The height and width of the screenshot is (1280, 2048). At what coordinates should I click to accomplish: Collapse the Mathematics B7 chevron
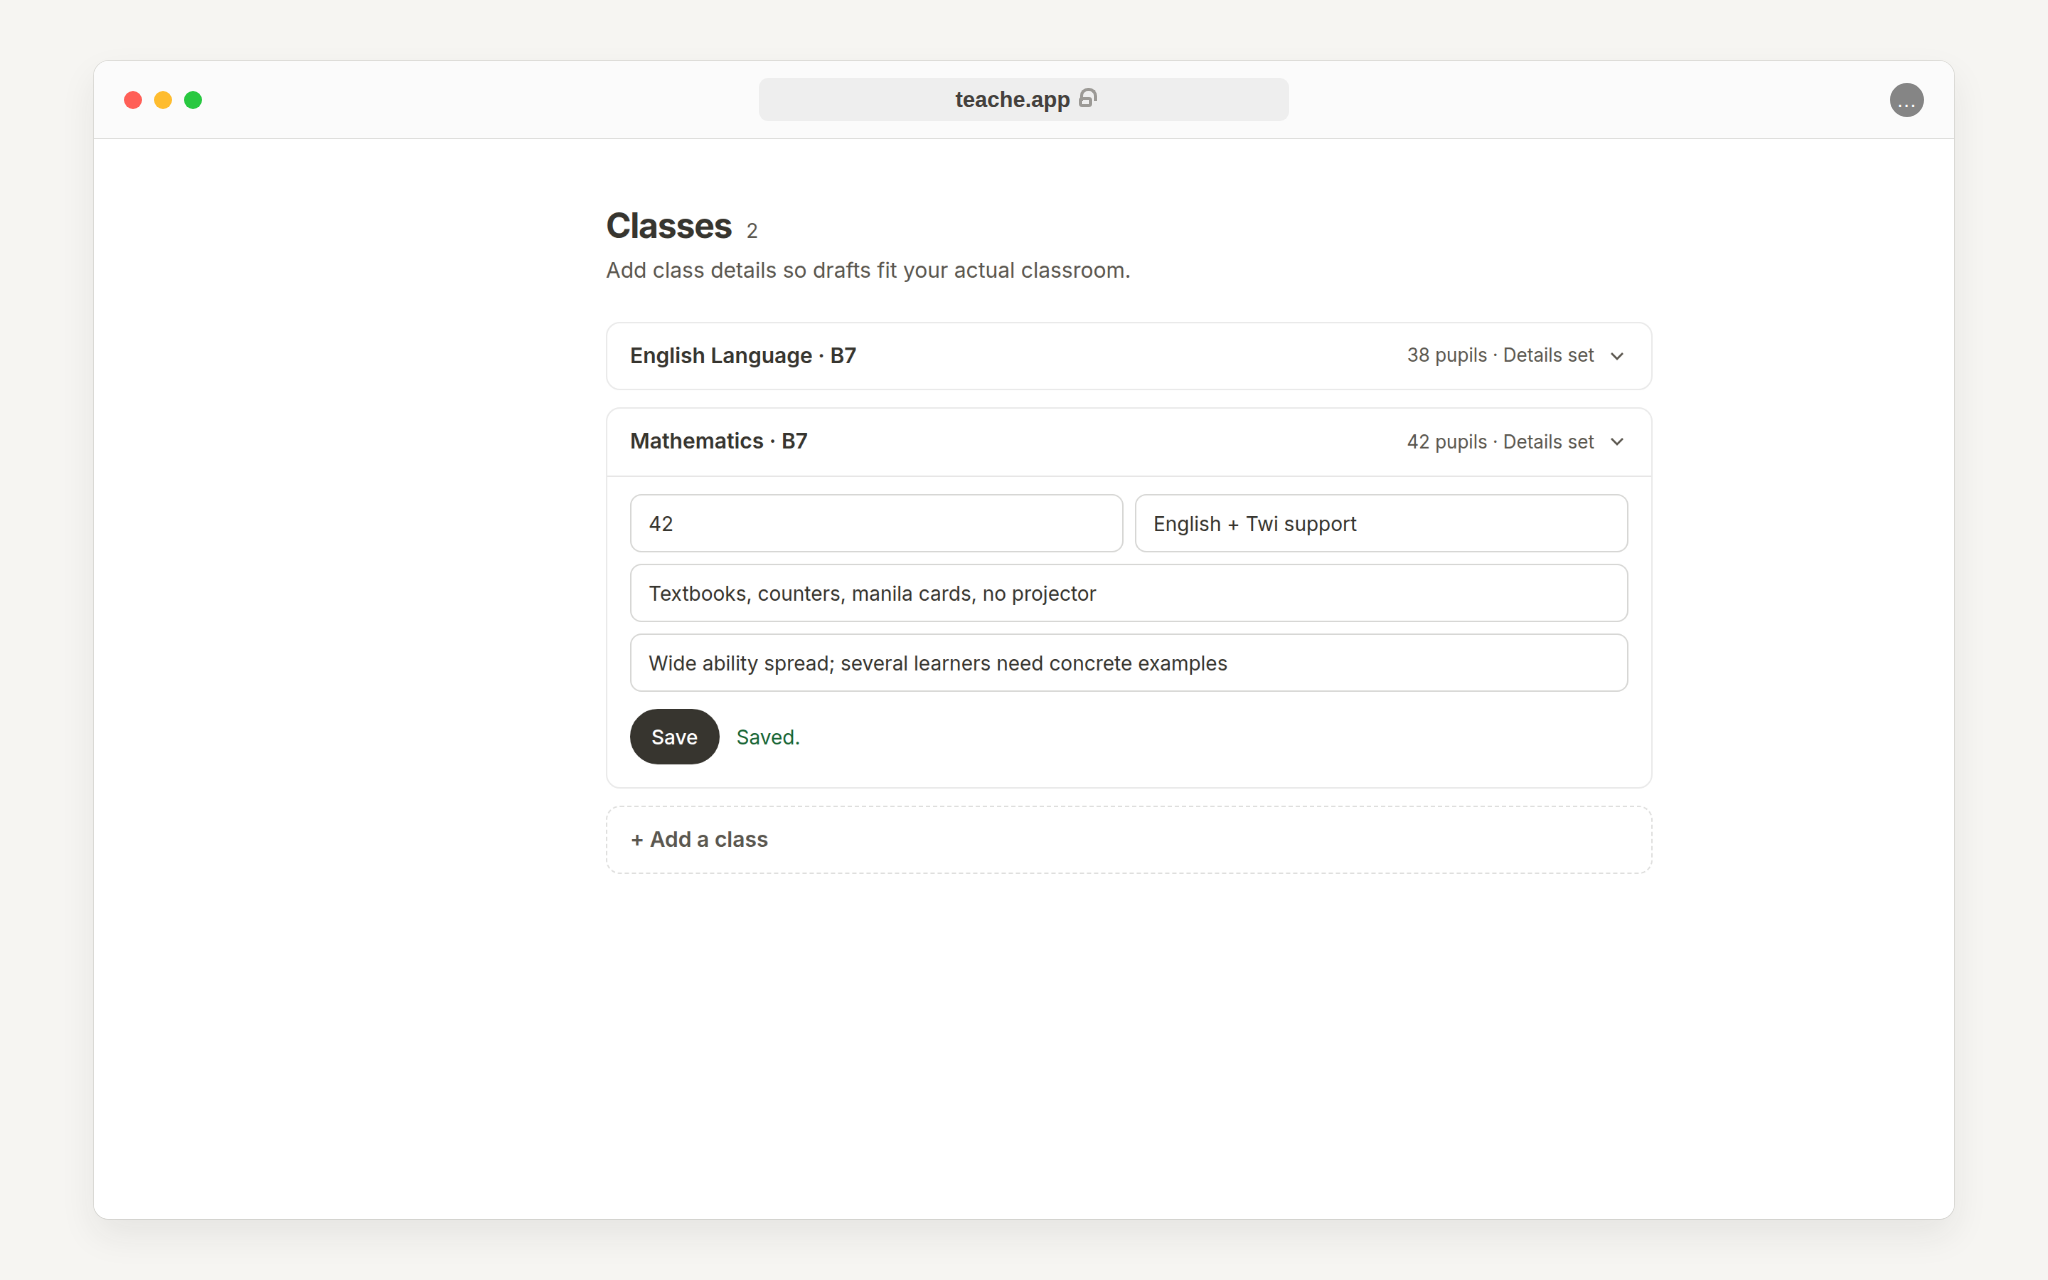tap(1617, 442)
